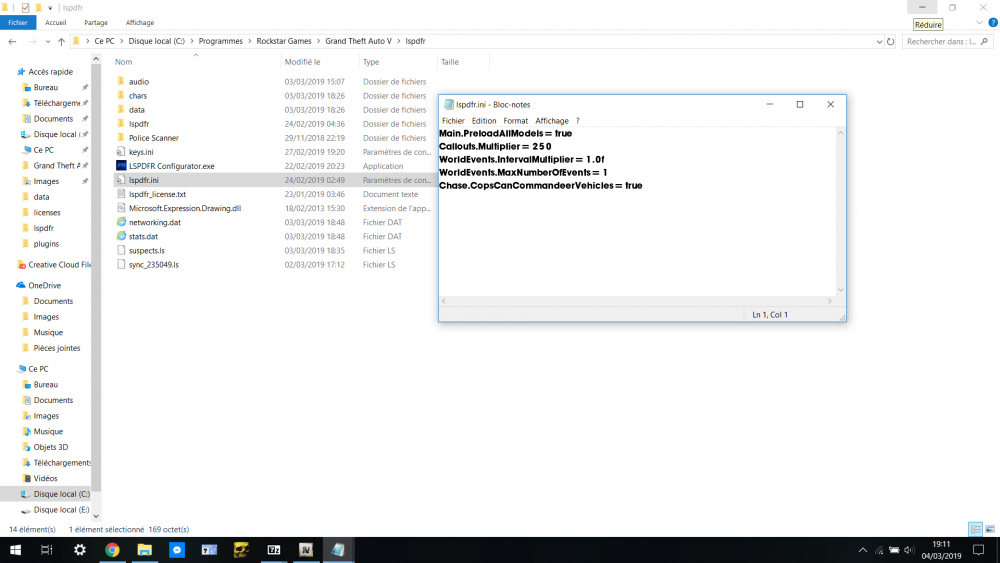This screenshot has height=563, width=1000.
Task: Select LSPDFR Configurator.exe file
Action: coord(172,166)
